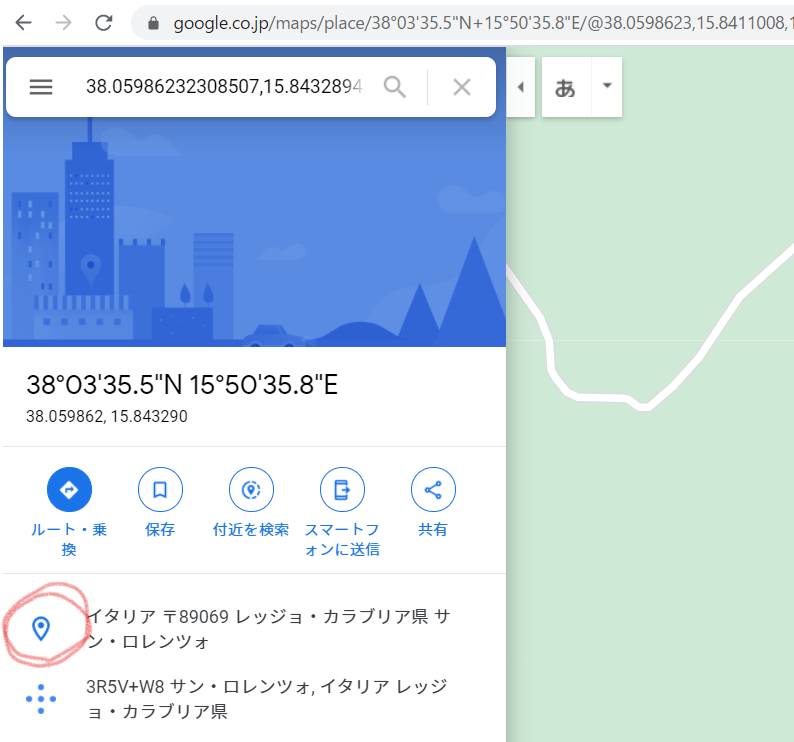Start directions with the blue route icon
Image resolution: width=794 pixels, height=742 pixels.
69,489
